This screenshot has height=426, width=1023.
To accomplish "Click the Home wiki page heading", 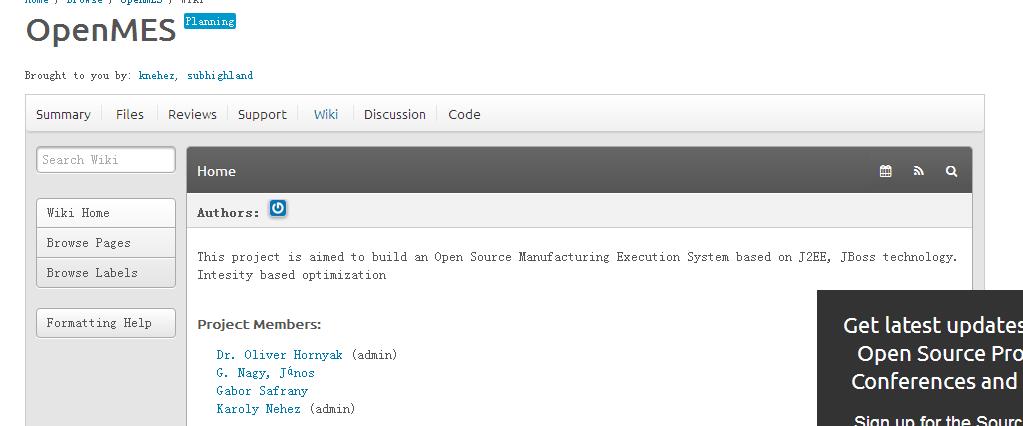I will click(x=216, y=171).
